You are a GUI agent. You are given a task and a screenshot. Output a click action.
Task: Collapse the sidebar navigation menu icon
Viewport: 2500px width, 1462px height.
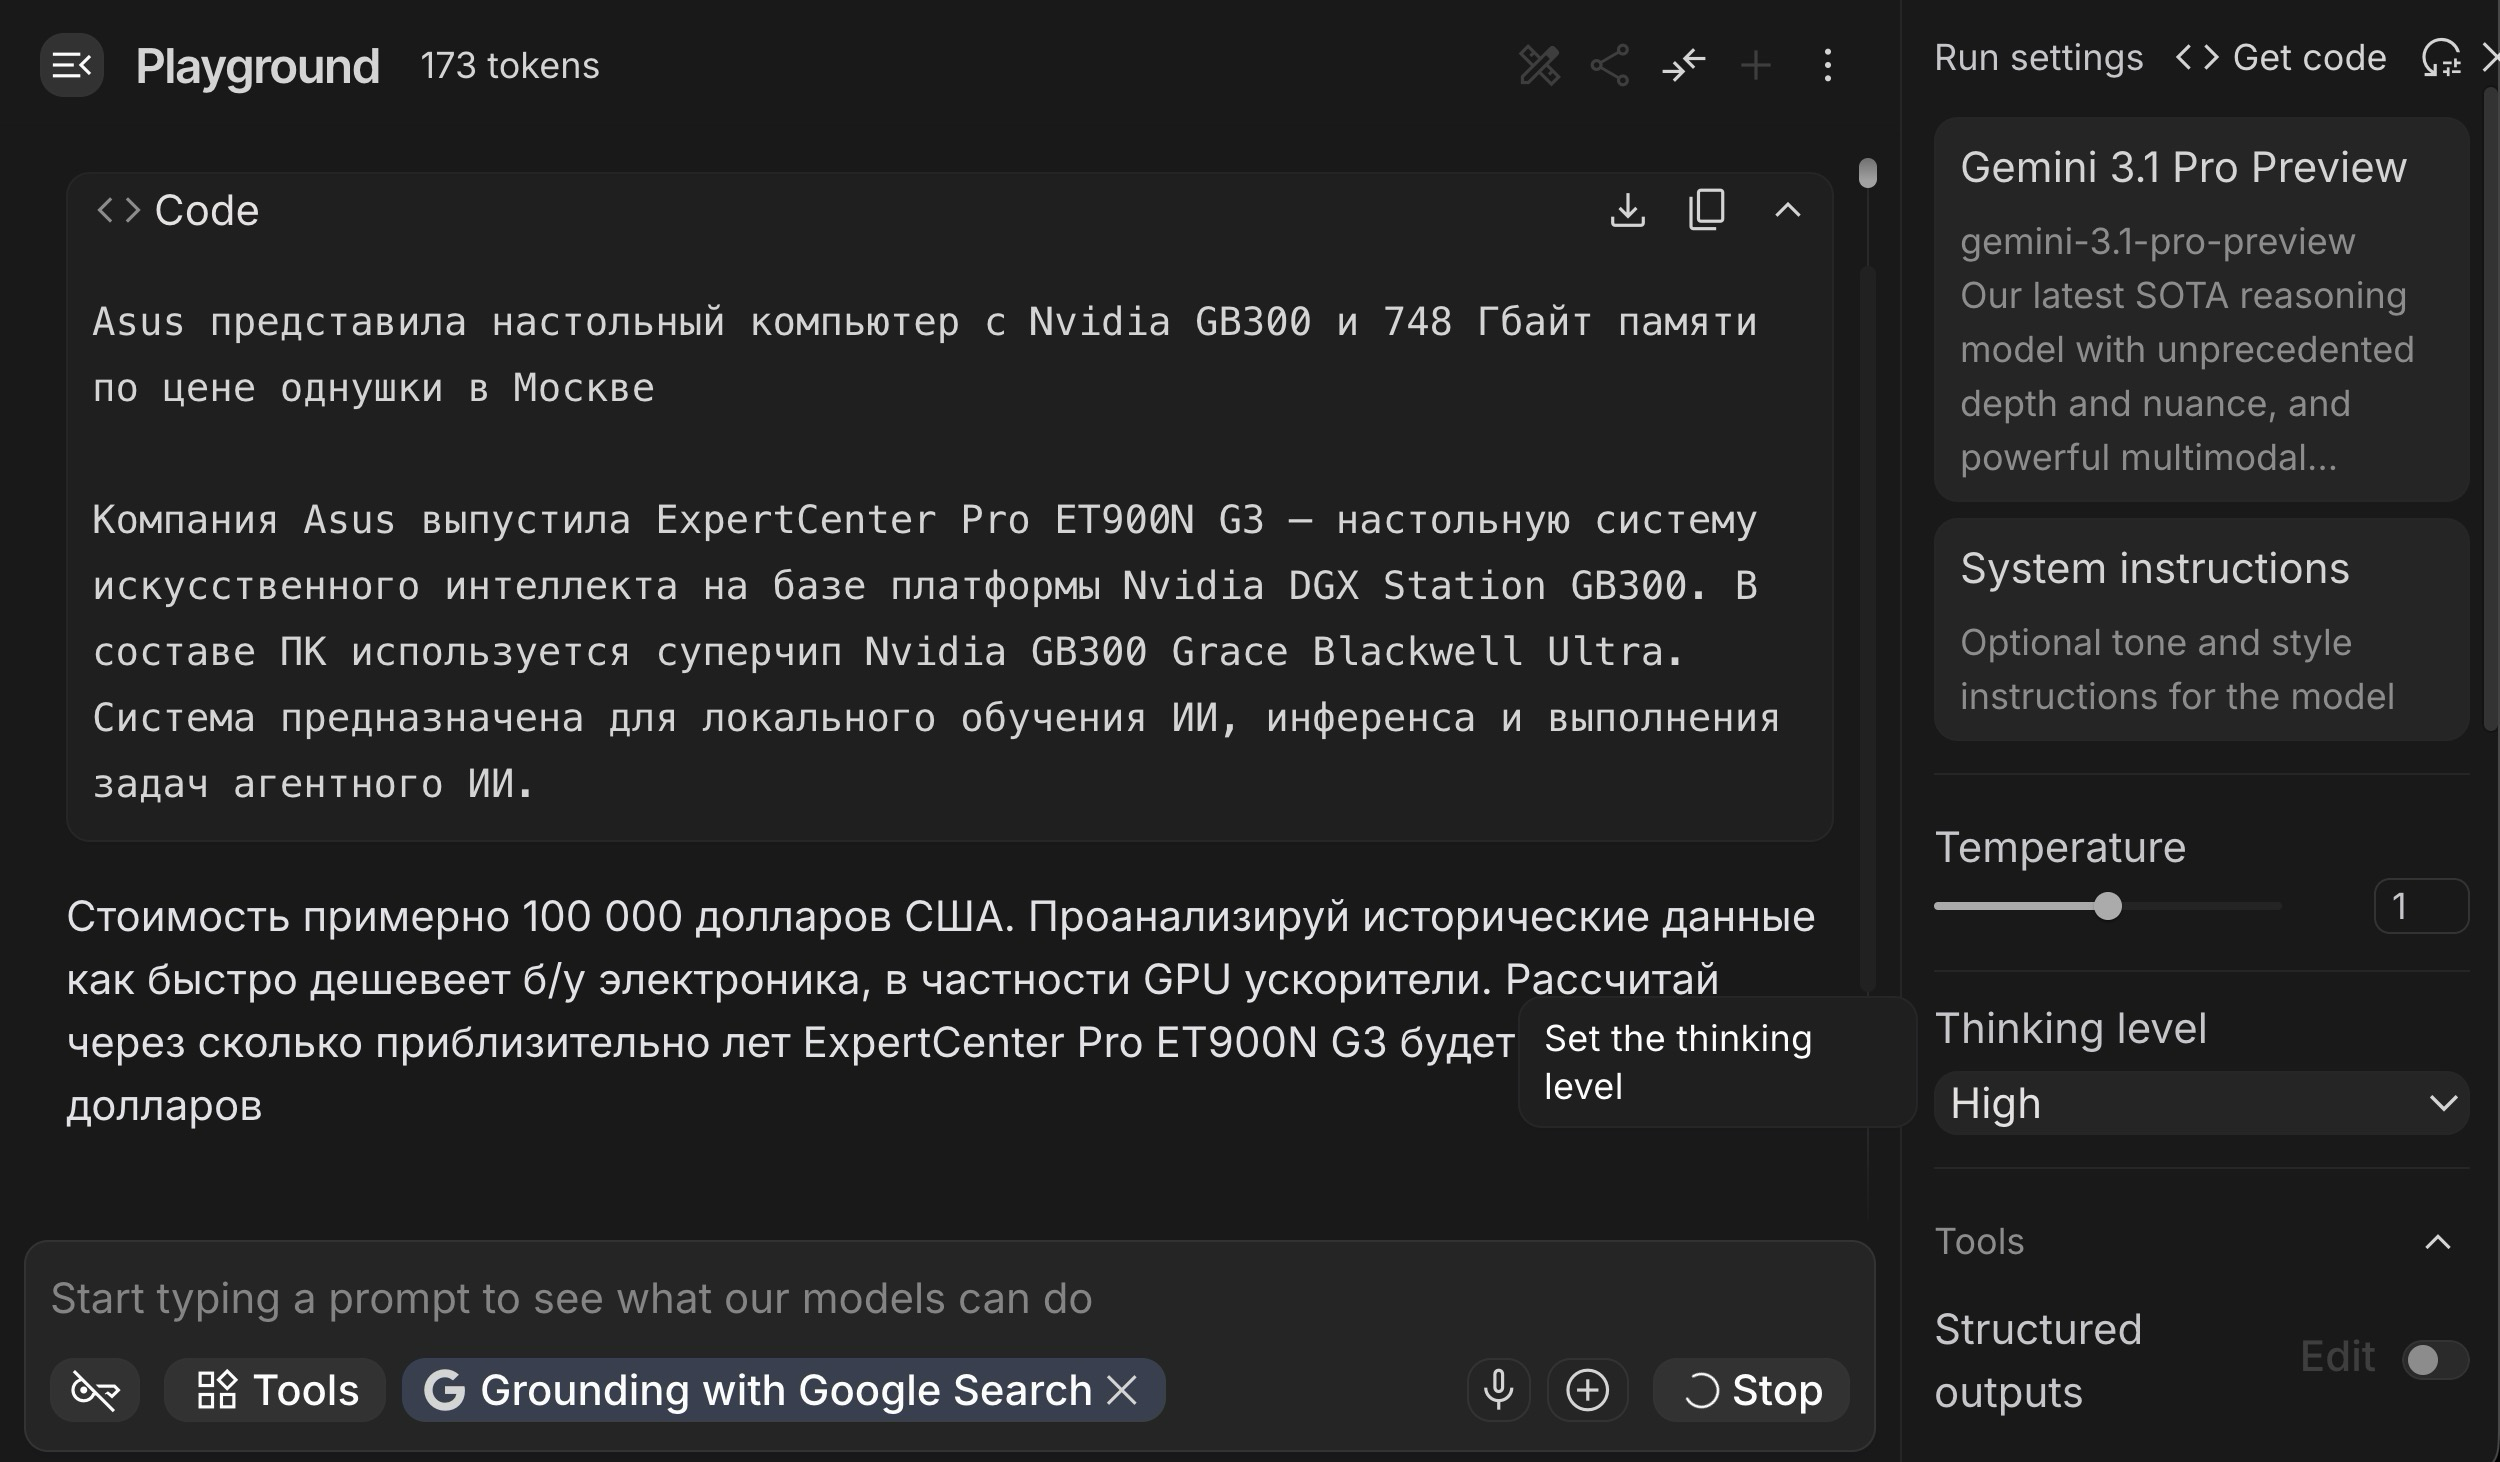pos(72,66)
